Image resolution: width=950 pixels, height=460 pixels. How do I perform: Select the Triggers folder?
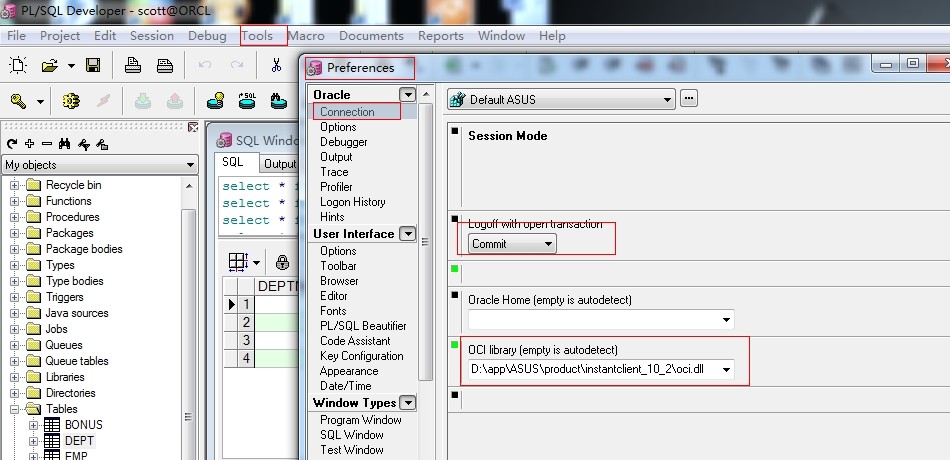pyautogui.click(x=65, y=297)
